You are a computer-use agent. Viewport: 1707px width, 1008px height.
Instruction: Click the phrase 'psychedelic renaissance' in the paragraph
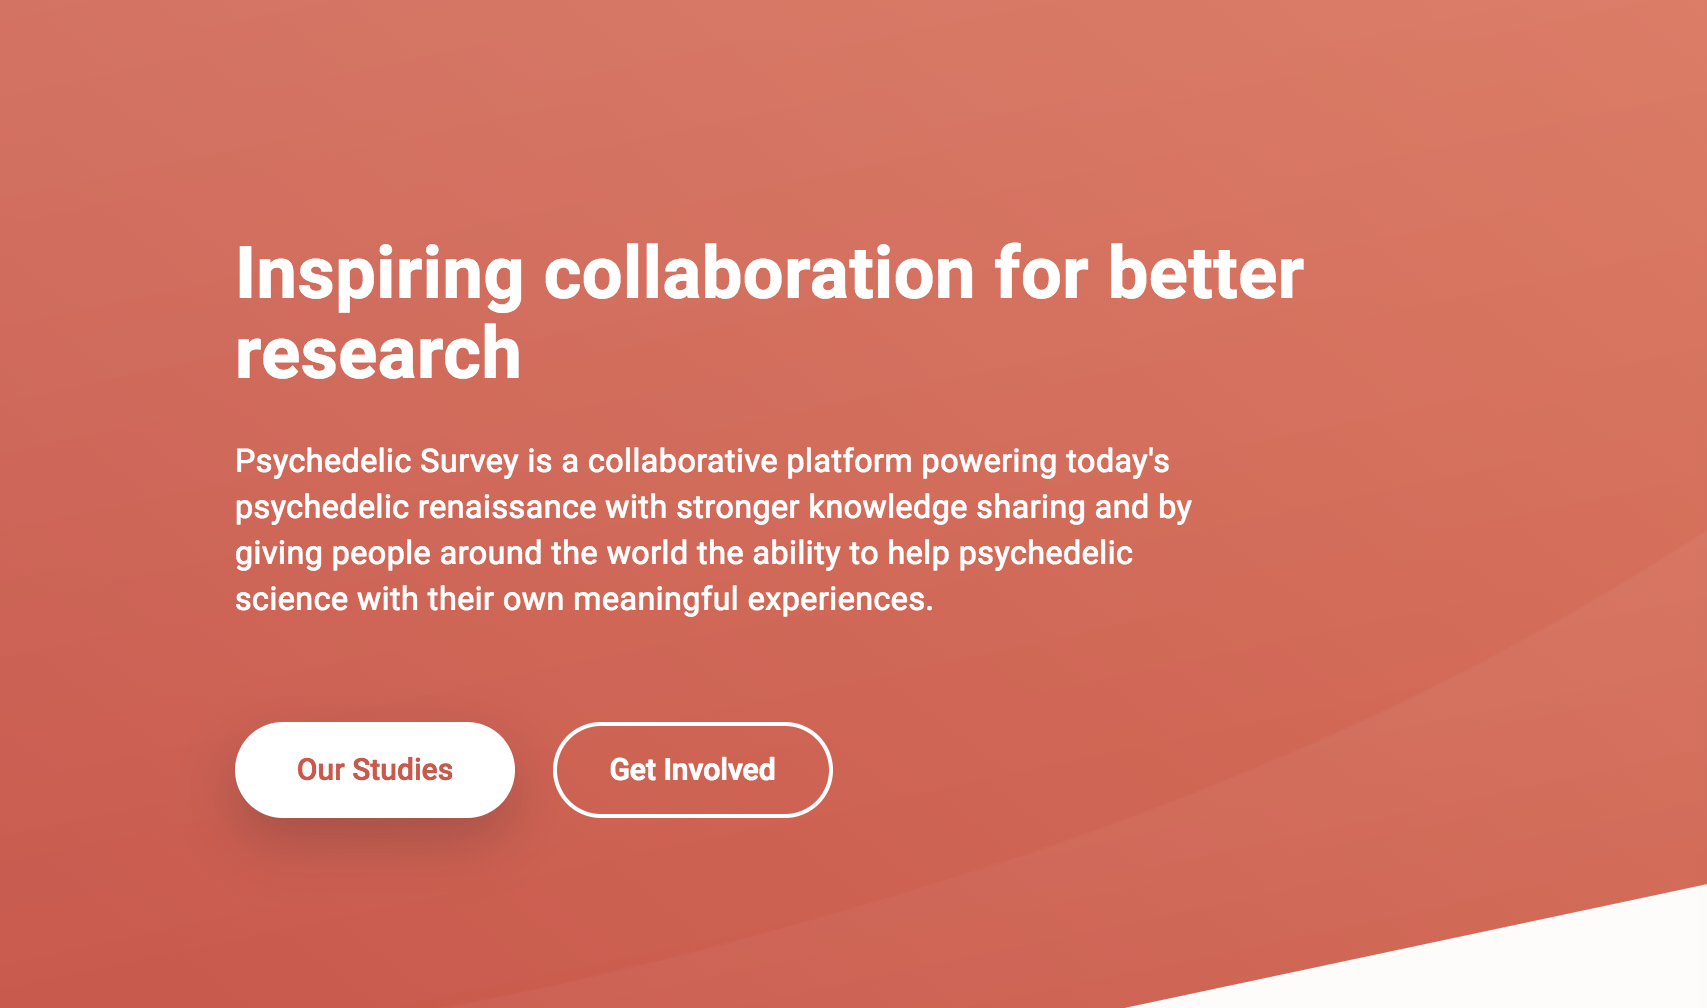coord(416,508)
